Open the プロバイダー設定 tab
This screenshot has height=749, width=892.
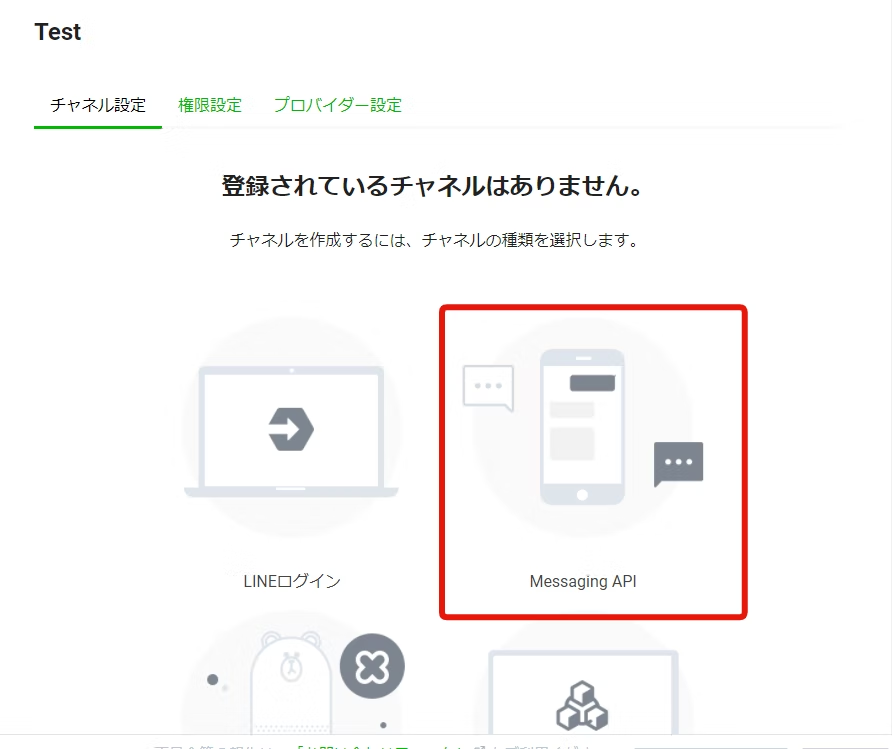[337, 105]
